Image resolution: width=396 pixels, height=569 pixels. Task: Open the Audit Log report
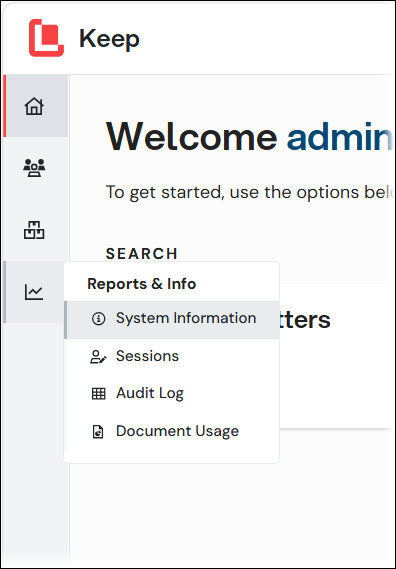(172, 393)
